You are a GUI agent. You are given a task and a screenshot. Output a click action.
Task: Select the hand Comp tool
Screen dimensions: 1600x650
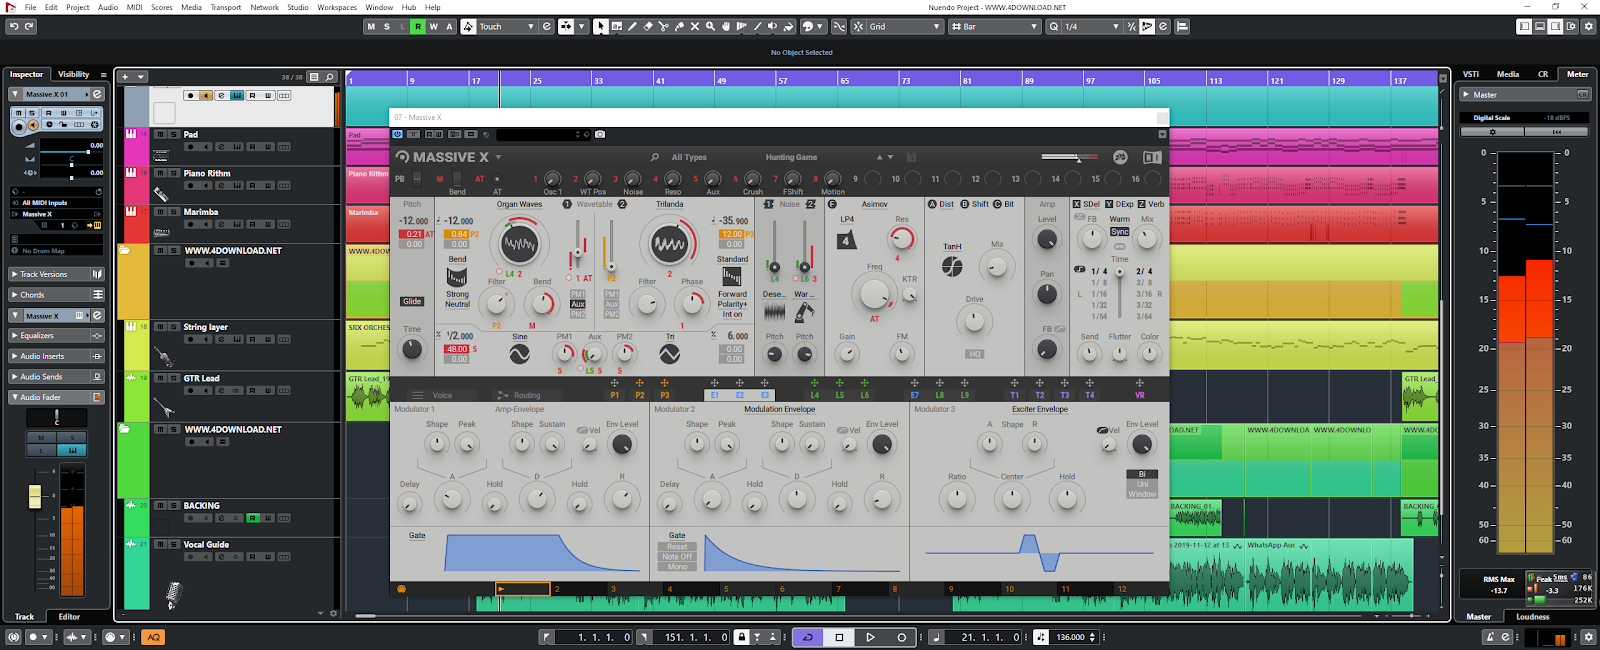(726, 27)
